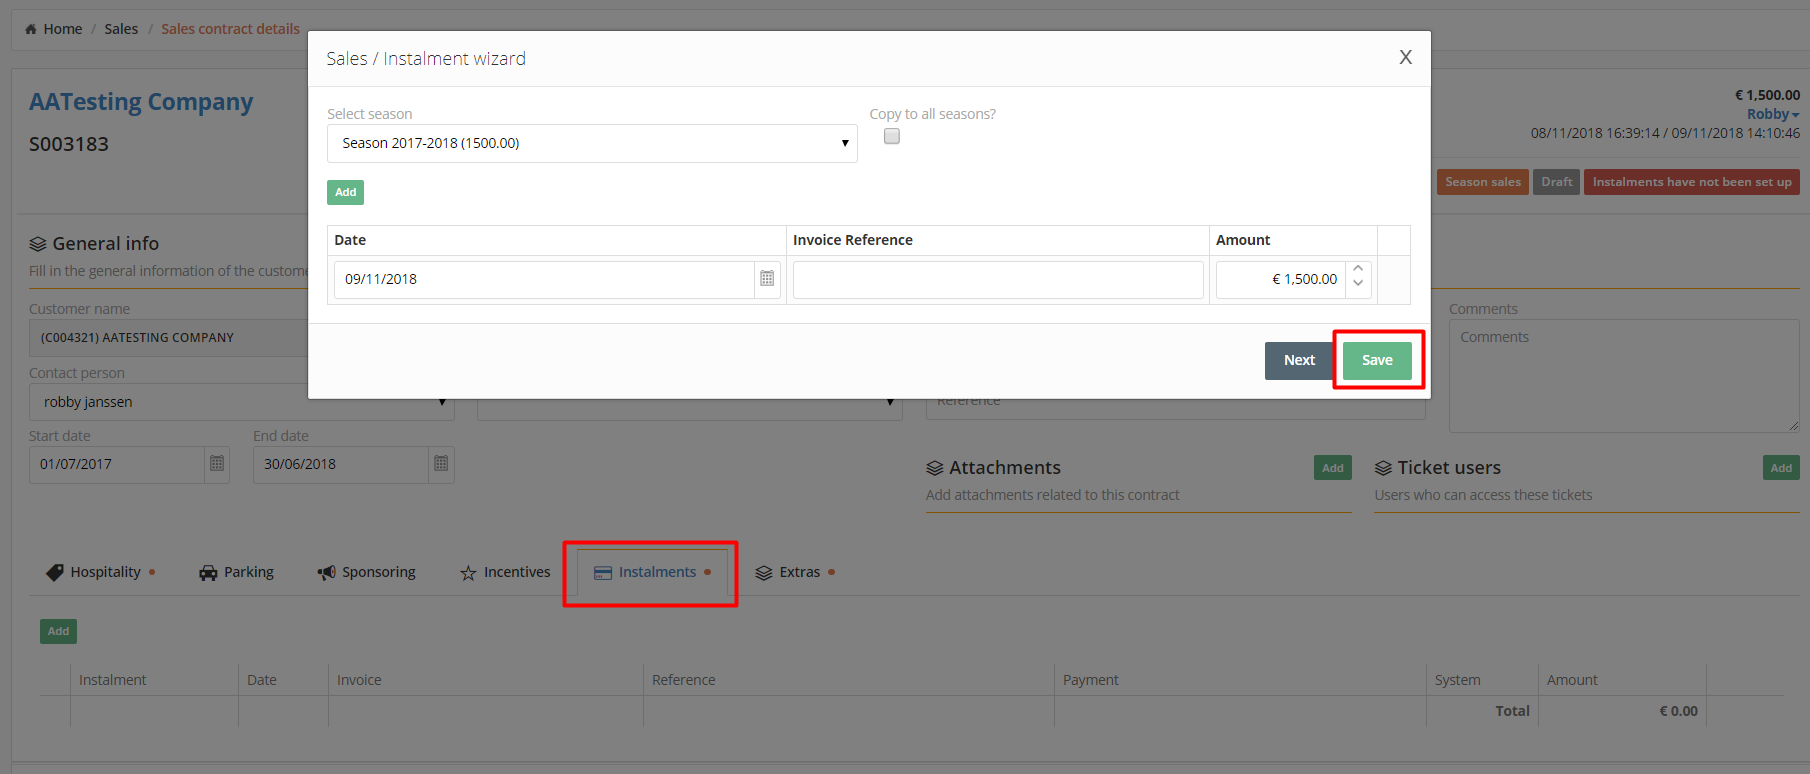Click the Season sales badge

[1483, 182]
